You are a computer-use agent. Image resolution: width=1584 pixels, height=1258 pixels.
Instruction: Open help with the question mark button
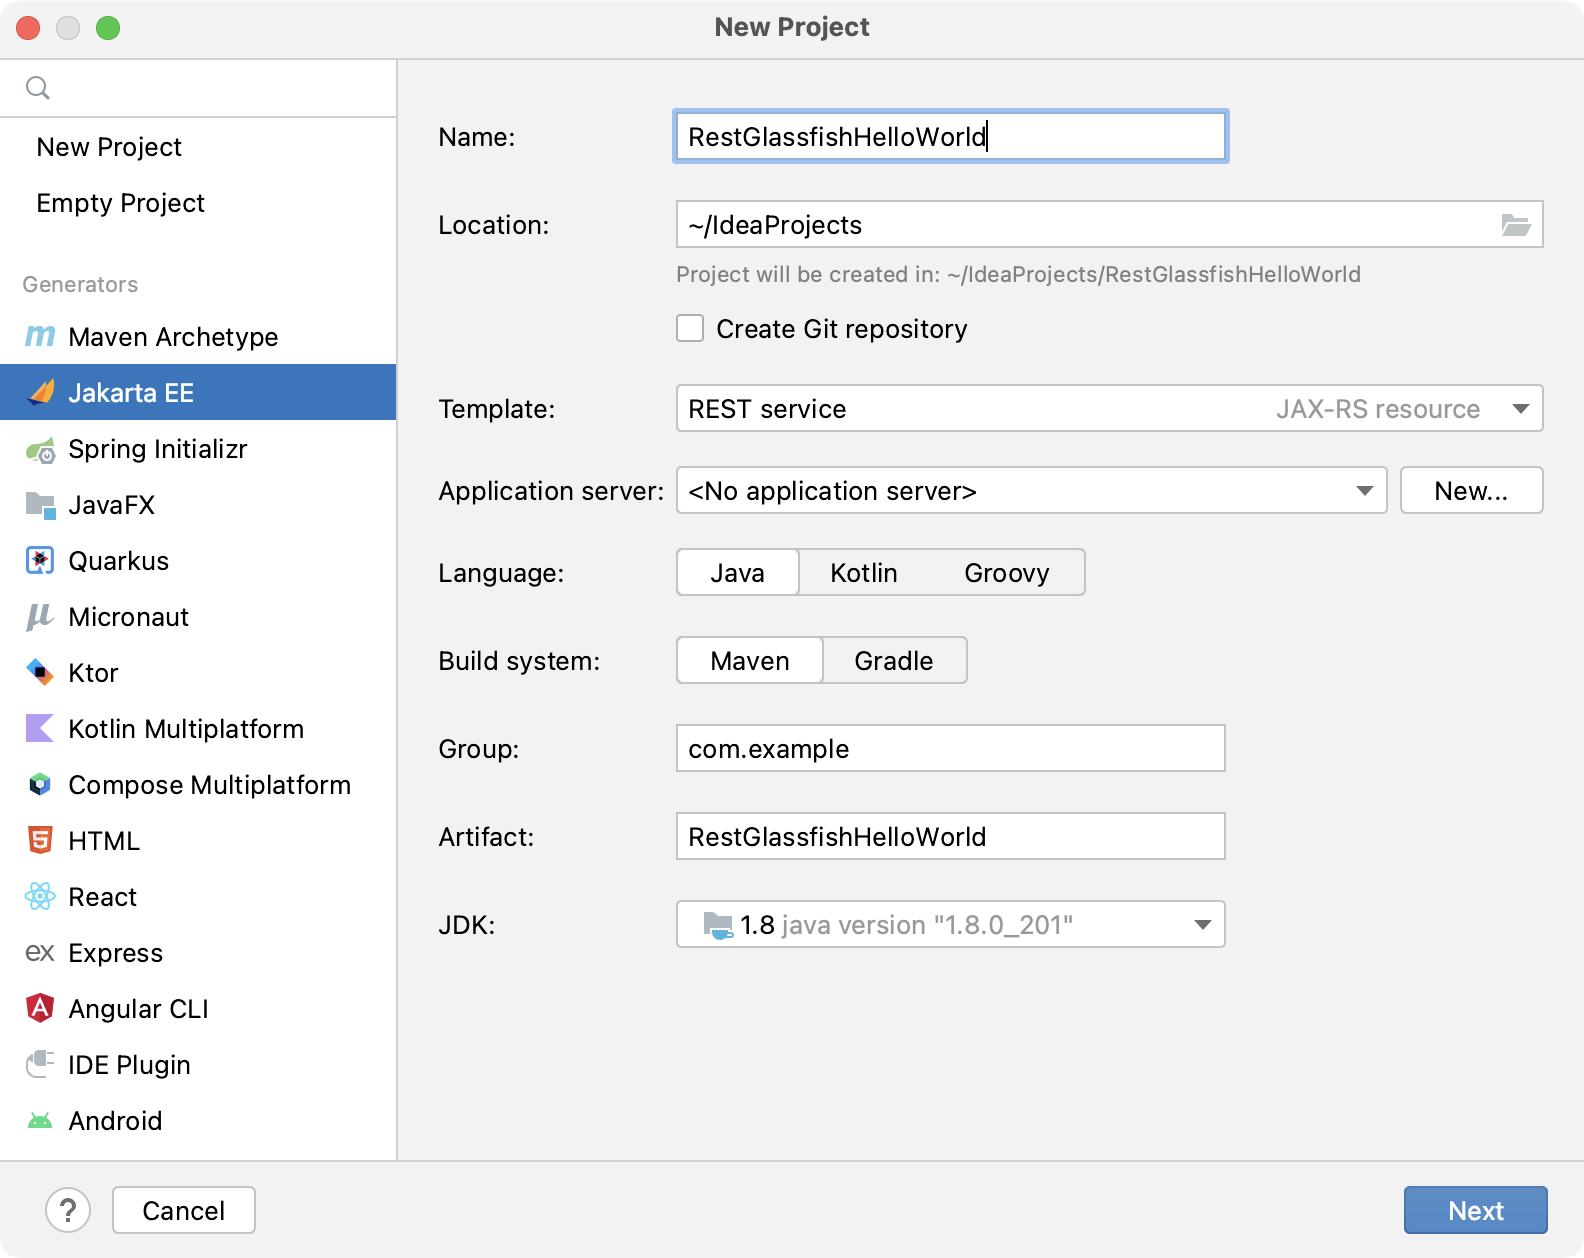(x=68, y=1210)
